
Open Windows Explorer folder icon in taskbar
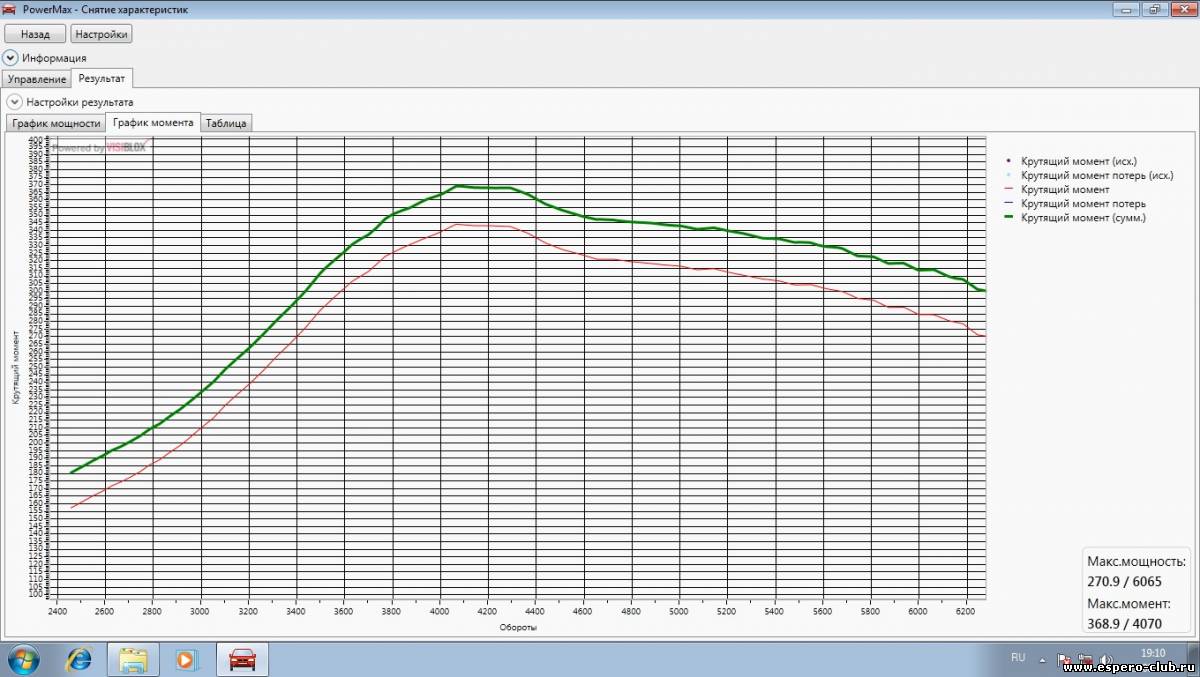point(133,660)
